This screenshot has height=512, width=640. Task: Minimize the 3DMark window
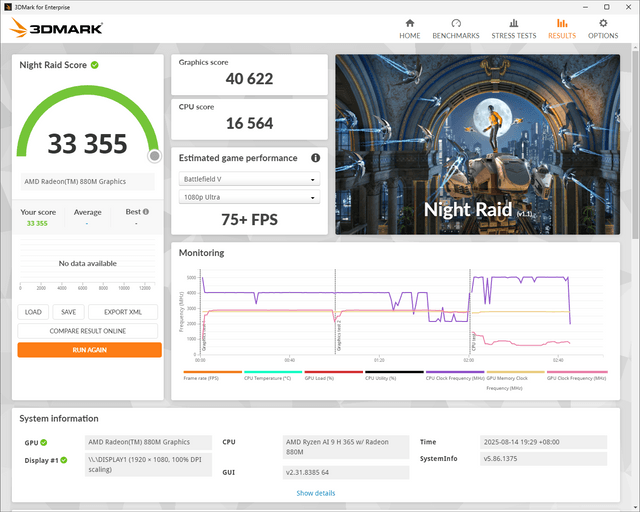(x=586, y=7)
